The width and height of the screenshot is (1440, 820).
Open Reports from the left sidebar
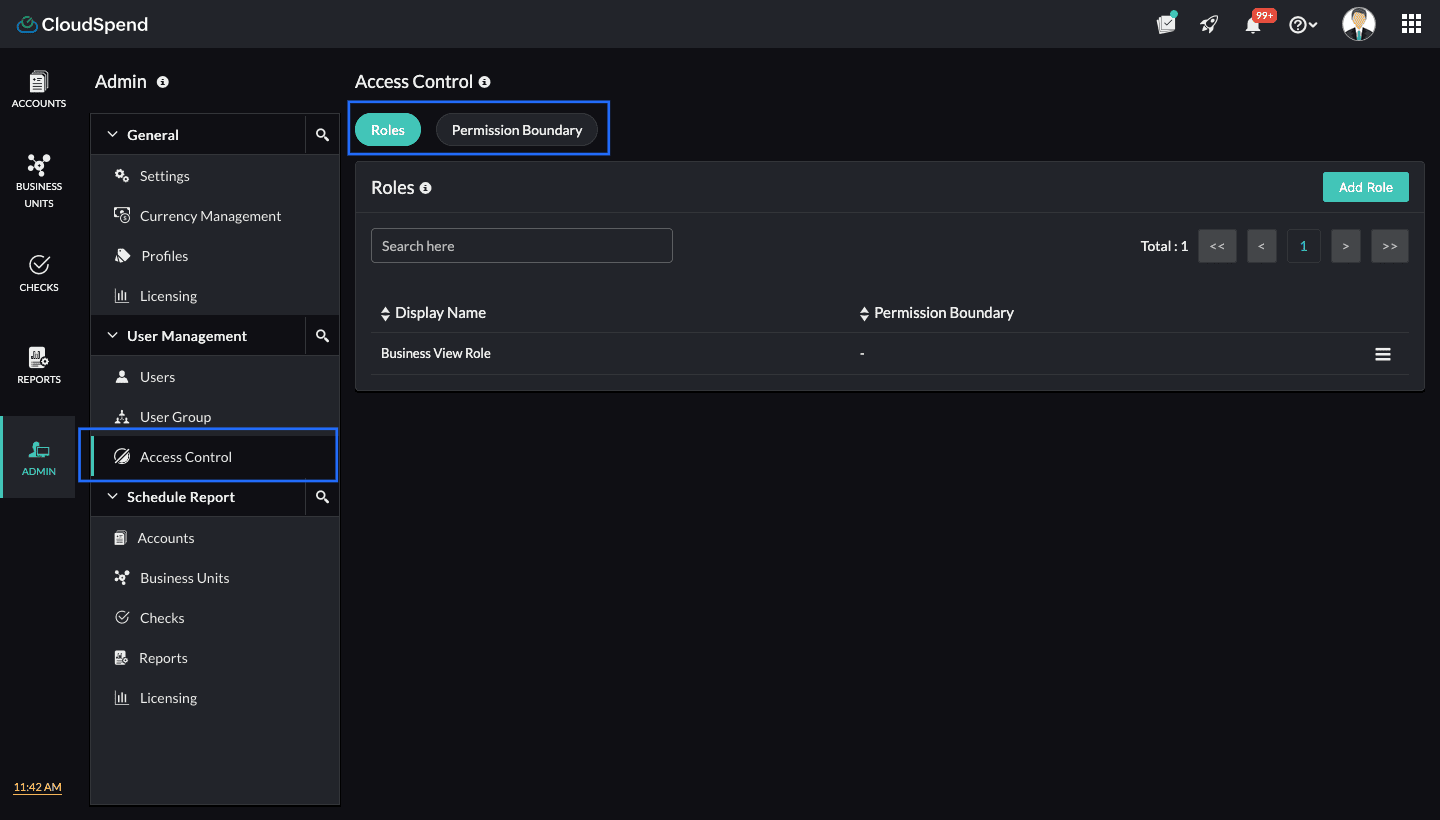[39, 365]
